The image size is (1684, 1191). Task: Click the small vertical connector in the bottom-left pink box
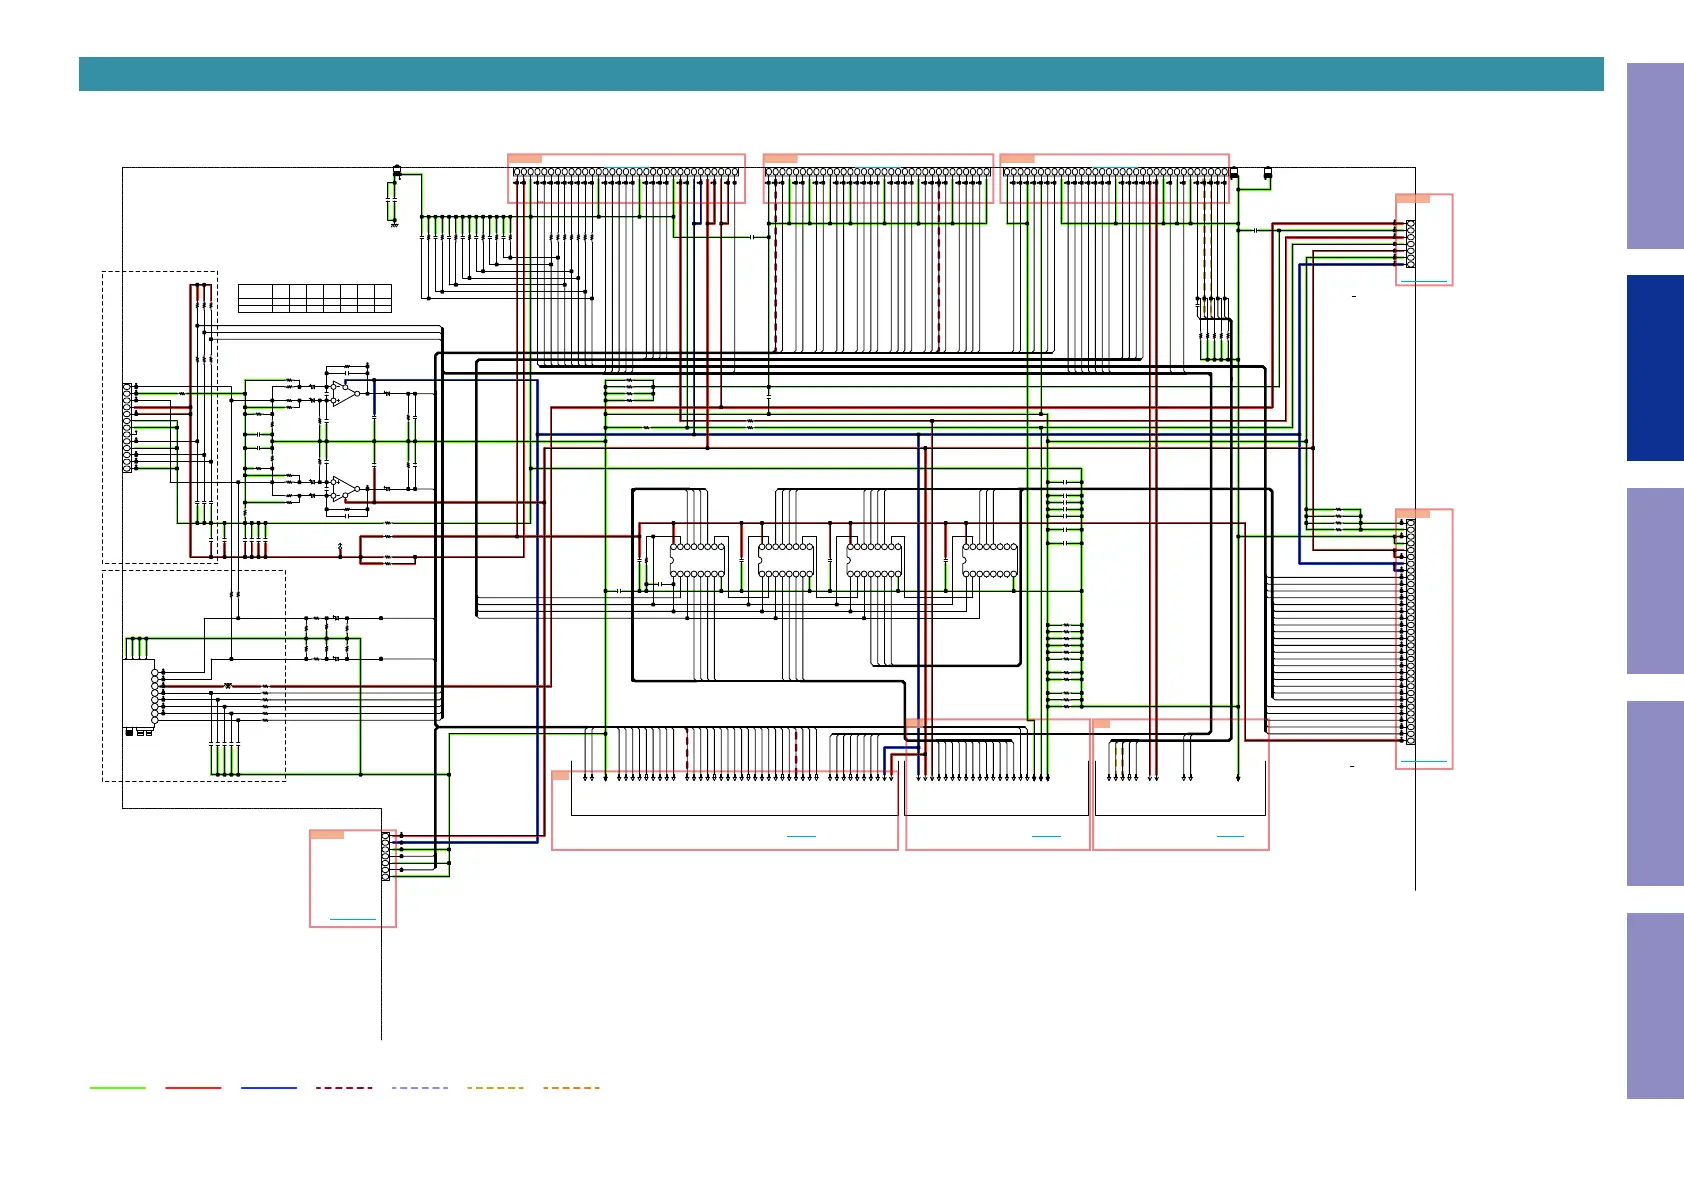[386, 856]
